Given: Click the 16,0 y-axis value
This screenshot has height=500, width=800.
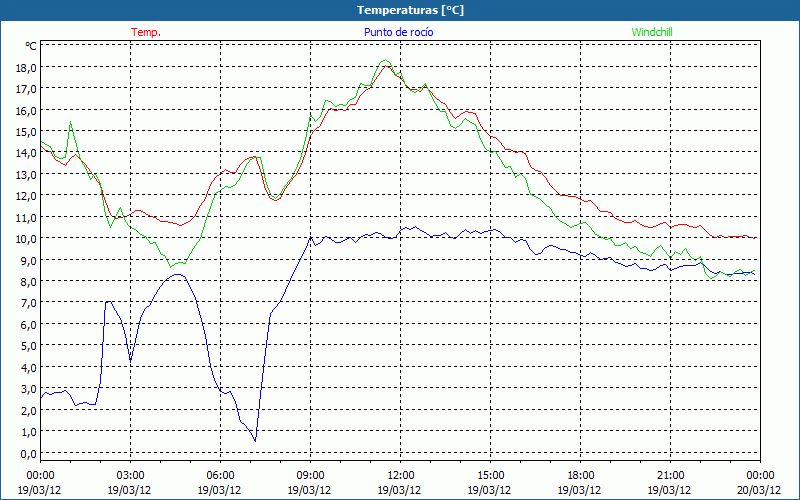Looking at the screenshot, I should (27, 110).
